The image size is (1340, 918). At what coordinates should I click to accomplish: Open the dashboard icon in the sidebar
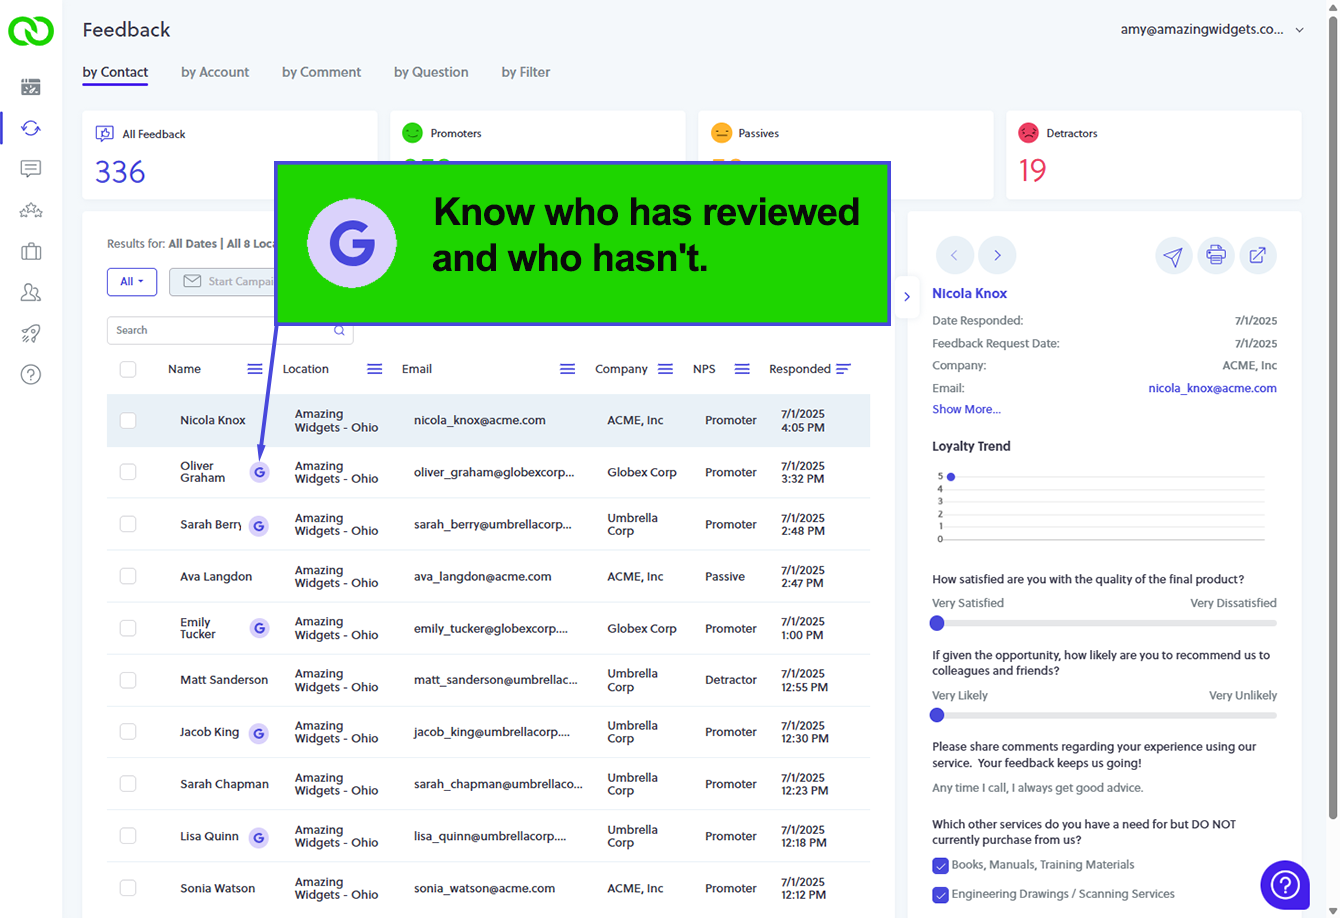(31, 87)
